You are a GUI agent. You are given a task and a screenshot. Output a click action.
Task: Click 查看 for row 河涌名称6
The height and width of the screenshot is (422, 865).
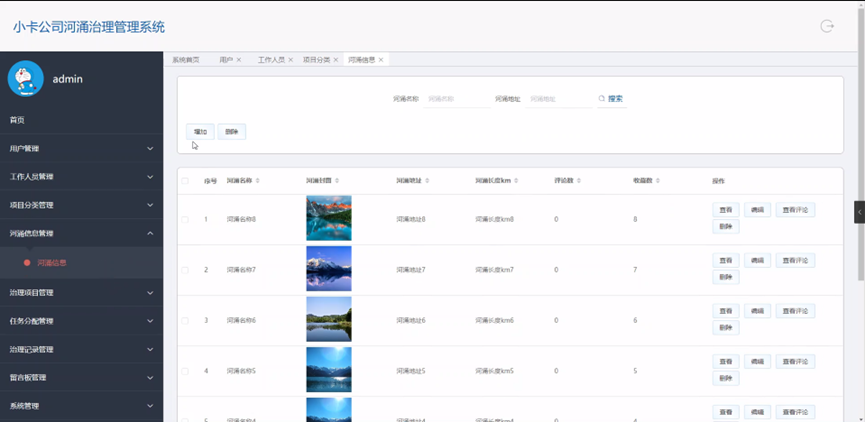[725, 311]
